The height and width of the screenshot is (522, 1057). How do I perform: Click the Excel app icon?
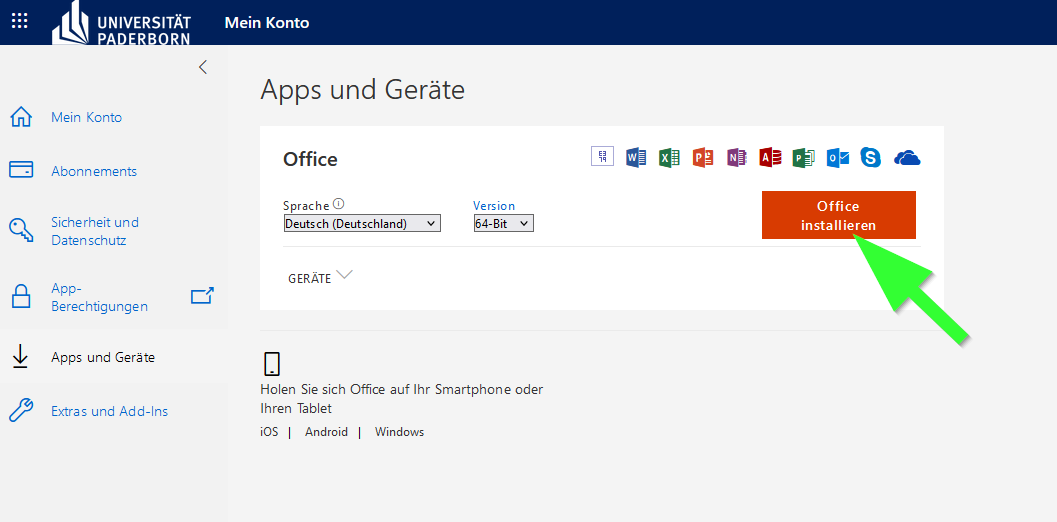[670, 158]
